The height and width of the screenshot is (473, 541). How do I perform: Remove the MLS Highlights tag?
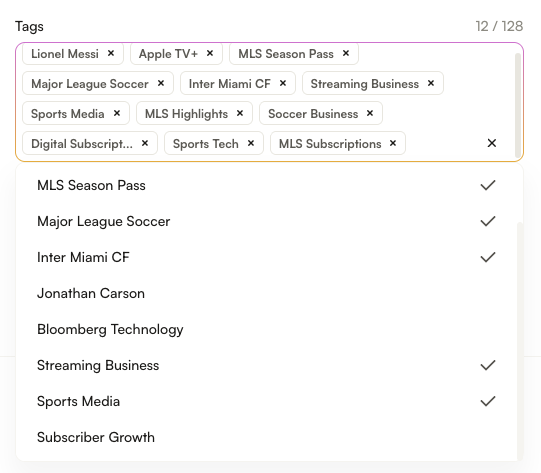click(x=240, y=114)
